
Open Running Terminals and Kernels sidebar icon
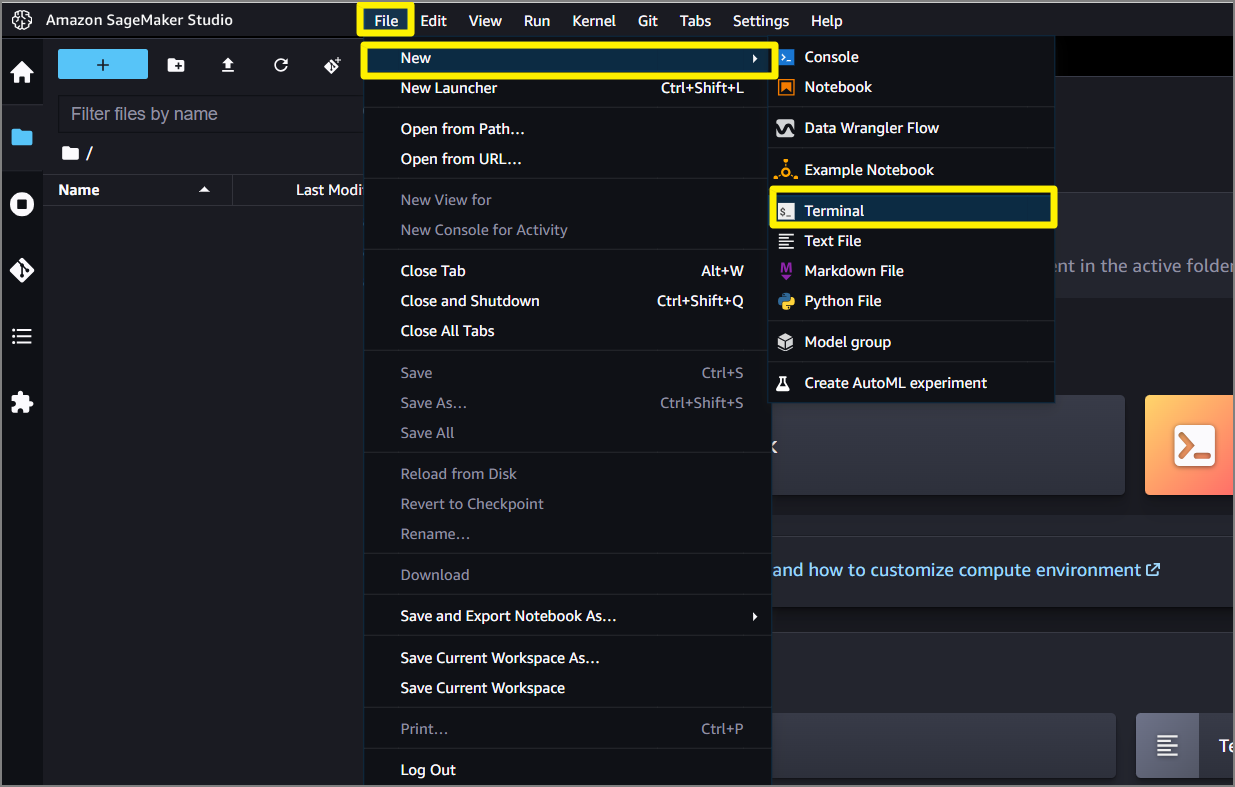[x=22, y=205]
